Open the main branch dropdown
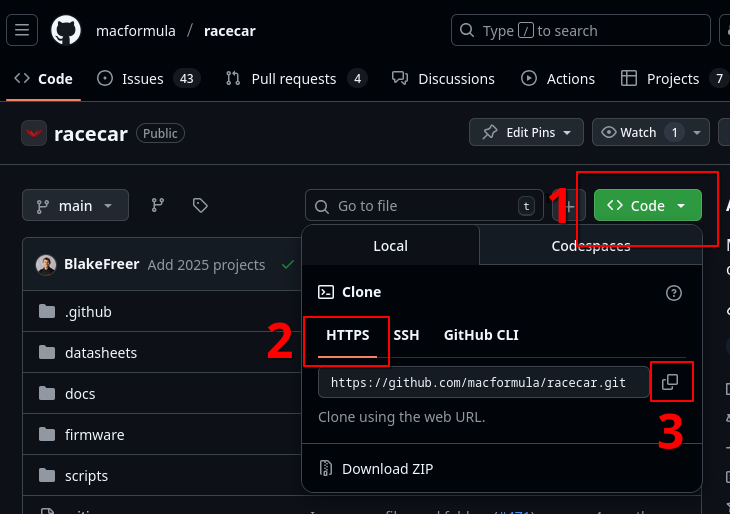 point(75,206)
